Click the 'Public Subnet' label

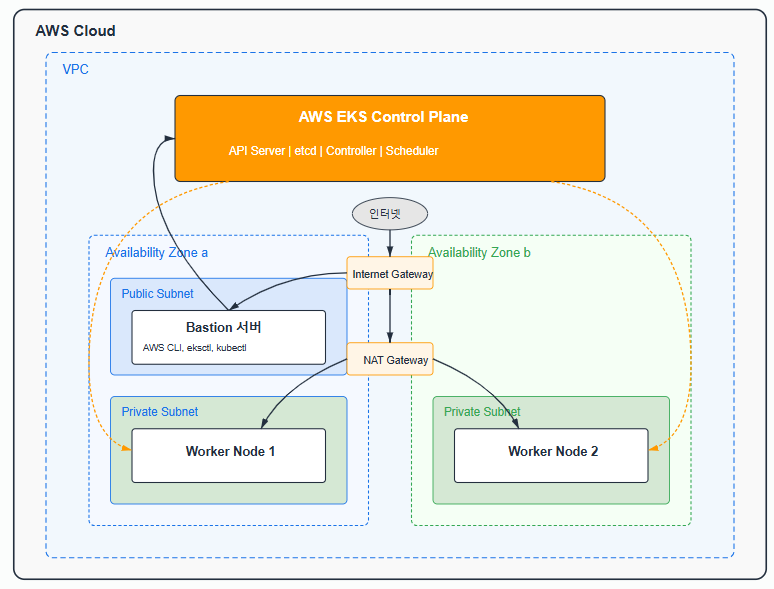click(x=157, y=293)
